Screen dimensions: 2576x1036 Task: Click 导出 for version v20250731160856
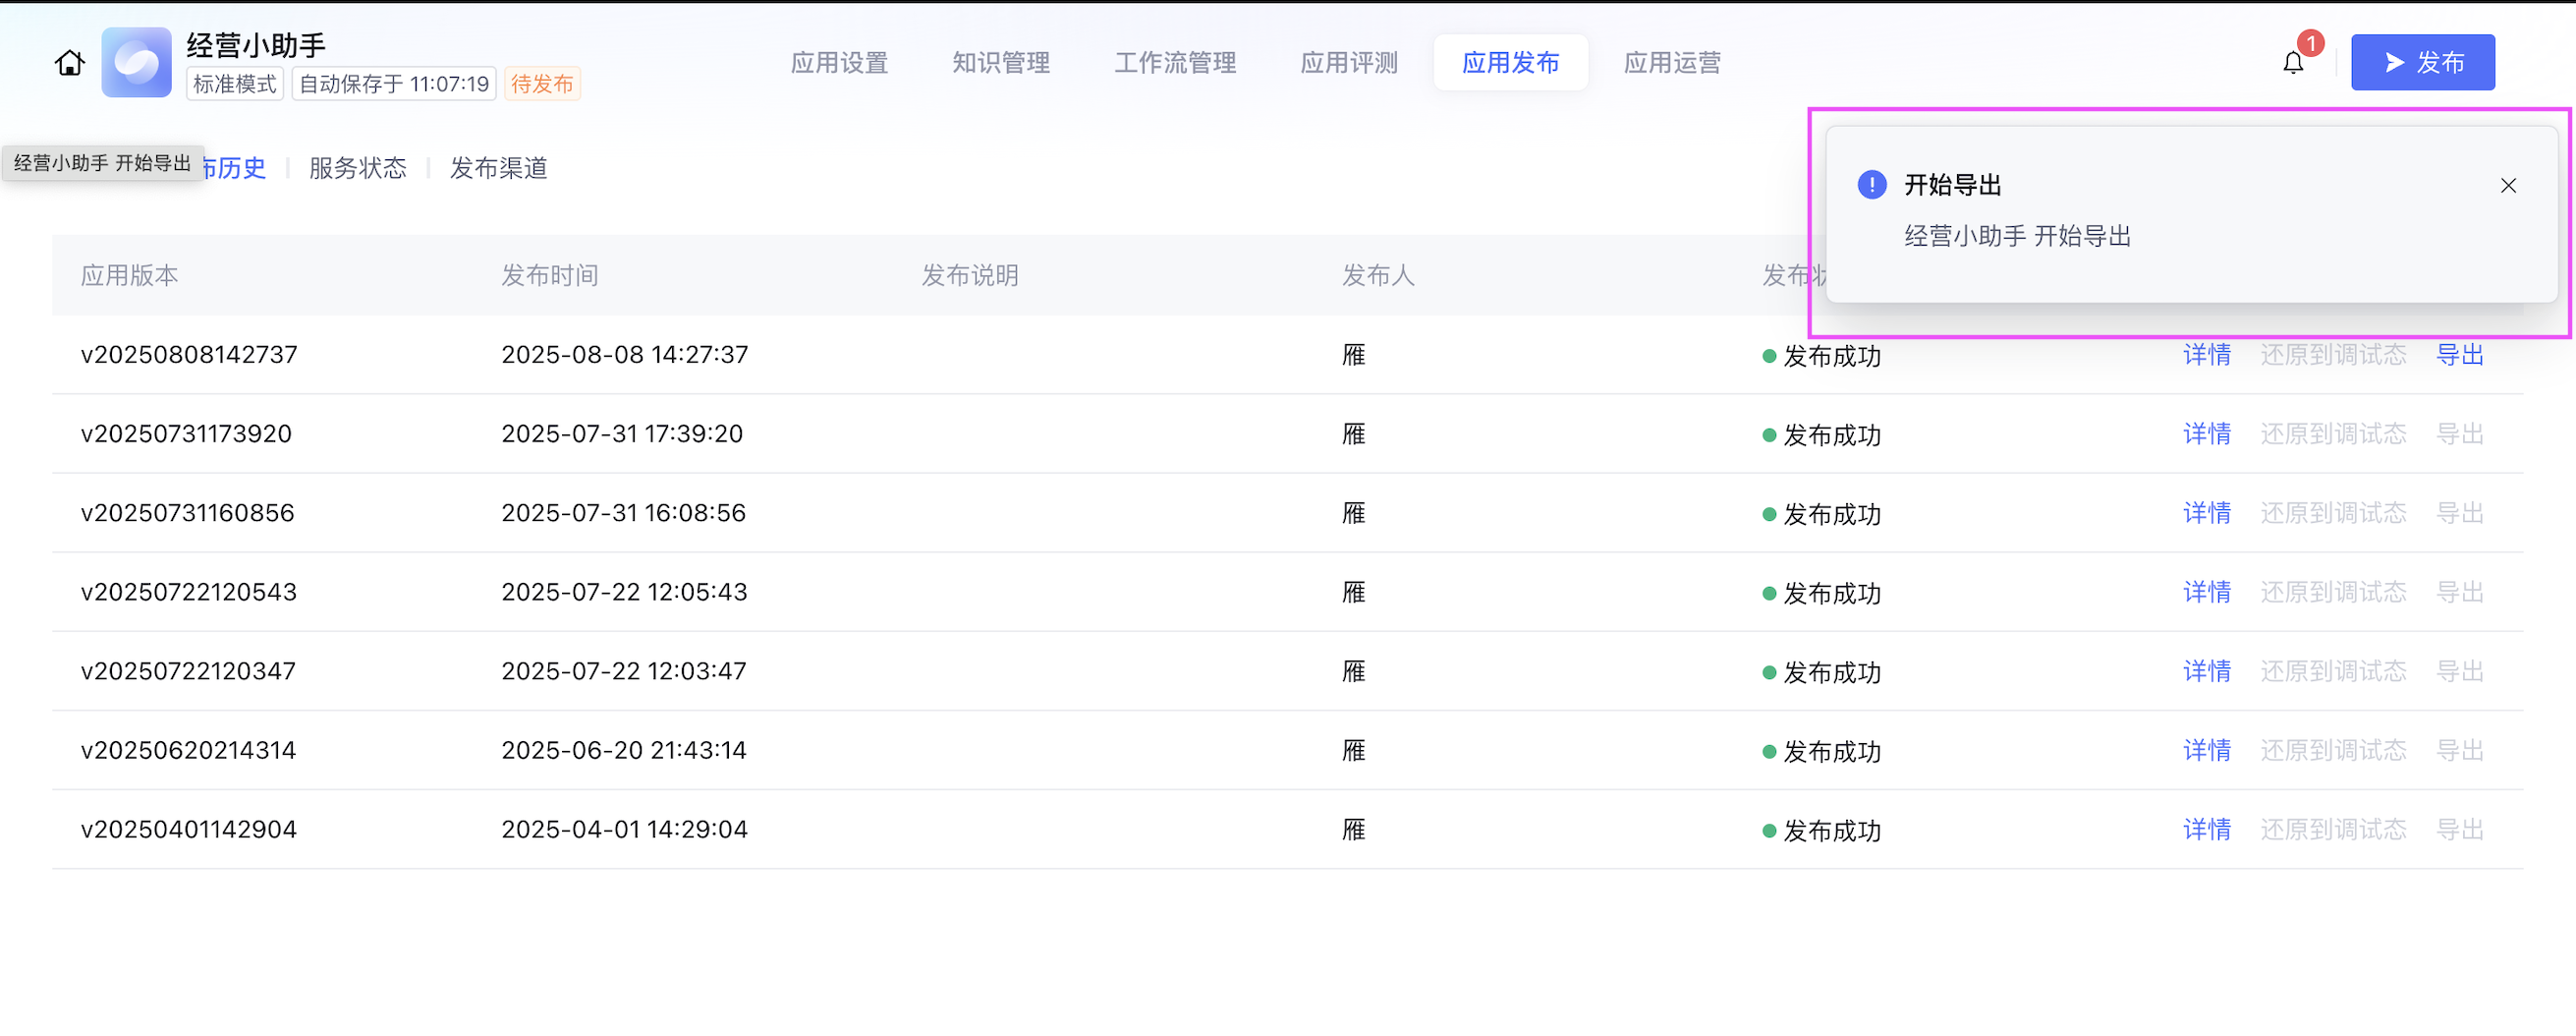click(x=2460, y=513)
